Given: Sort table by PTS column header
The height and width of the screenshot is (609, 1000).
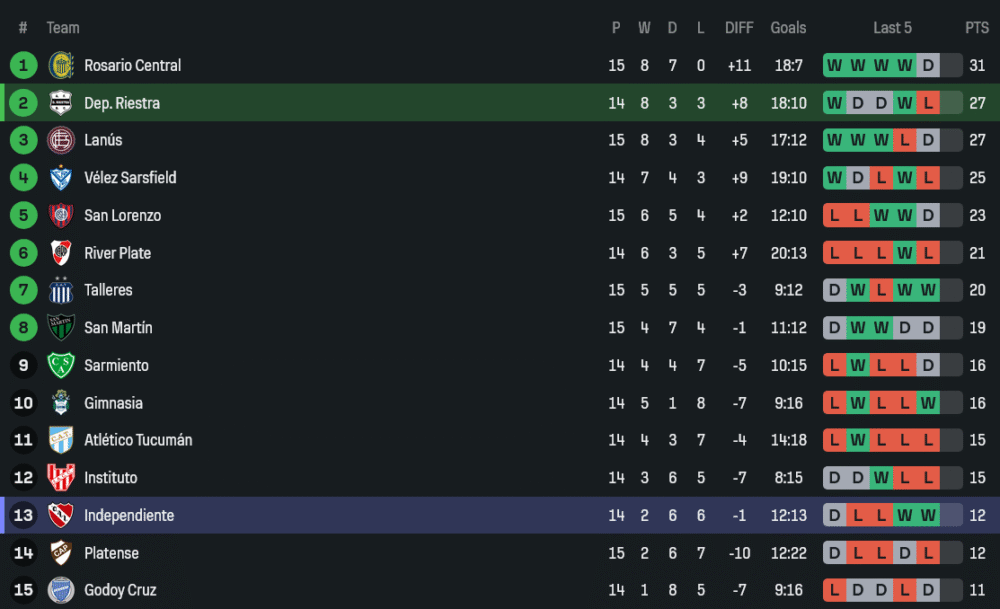Looking at the screenshot, I should tap(977, 28).
